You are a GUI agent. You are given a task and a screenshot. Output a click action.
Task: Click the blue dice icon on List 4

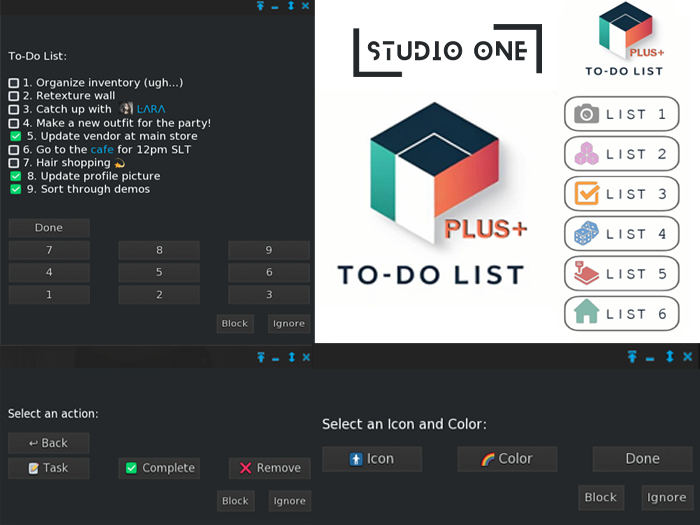[x=586, y=233]
